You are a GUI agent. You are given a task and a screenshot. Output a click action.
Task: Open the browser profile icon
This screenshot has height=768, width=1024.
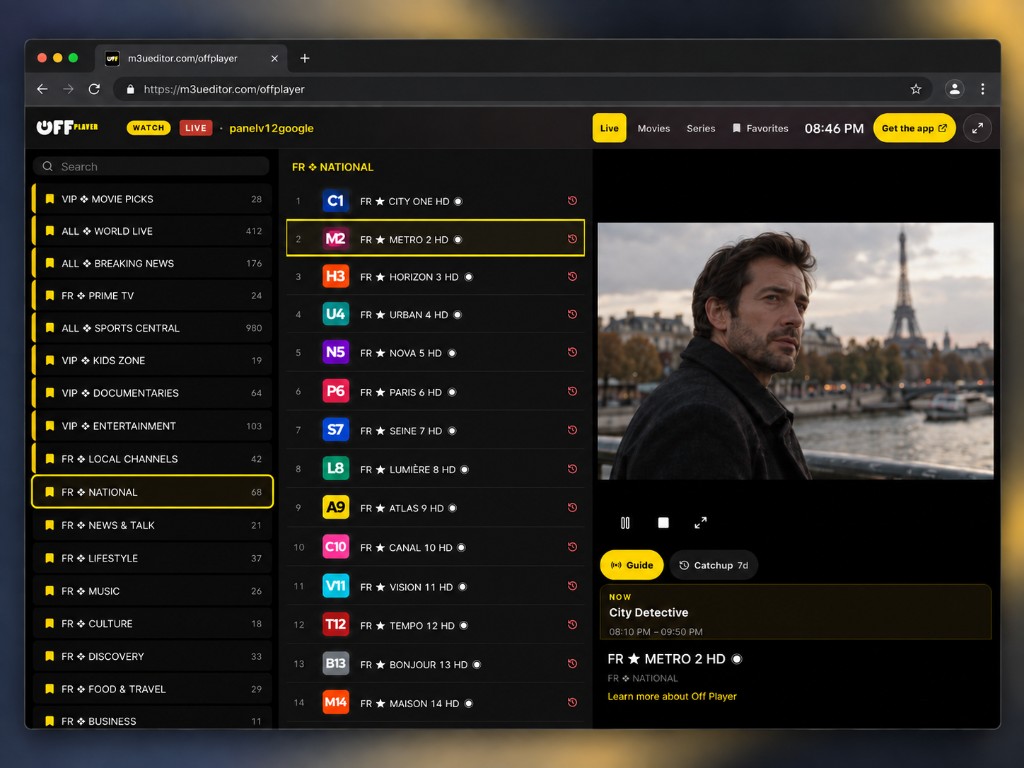pyautogui.click(x=954, y=89)
